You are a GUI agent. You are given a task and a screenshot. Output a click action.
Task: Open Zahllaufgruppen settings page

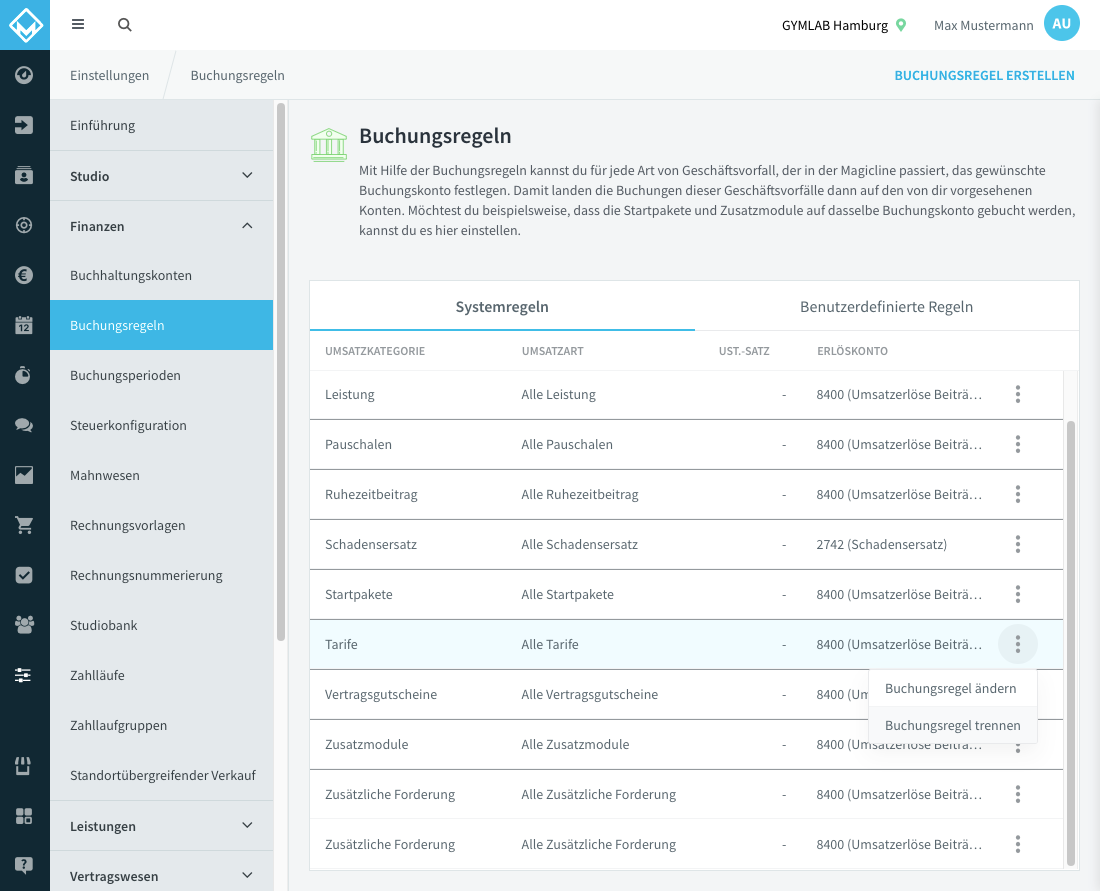pyautogui.click(x=161, y=725)
